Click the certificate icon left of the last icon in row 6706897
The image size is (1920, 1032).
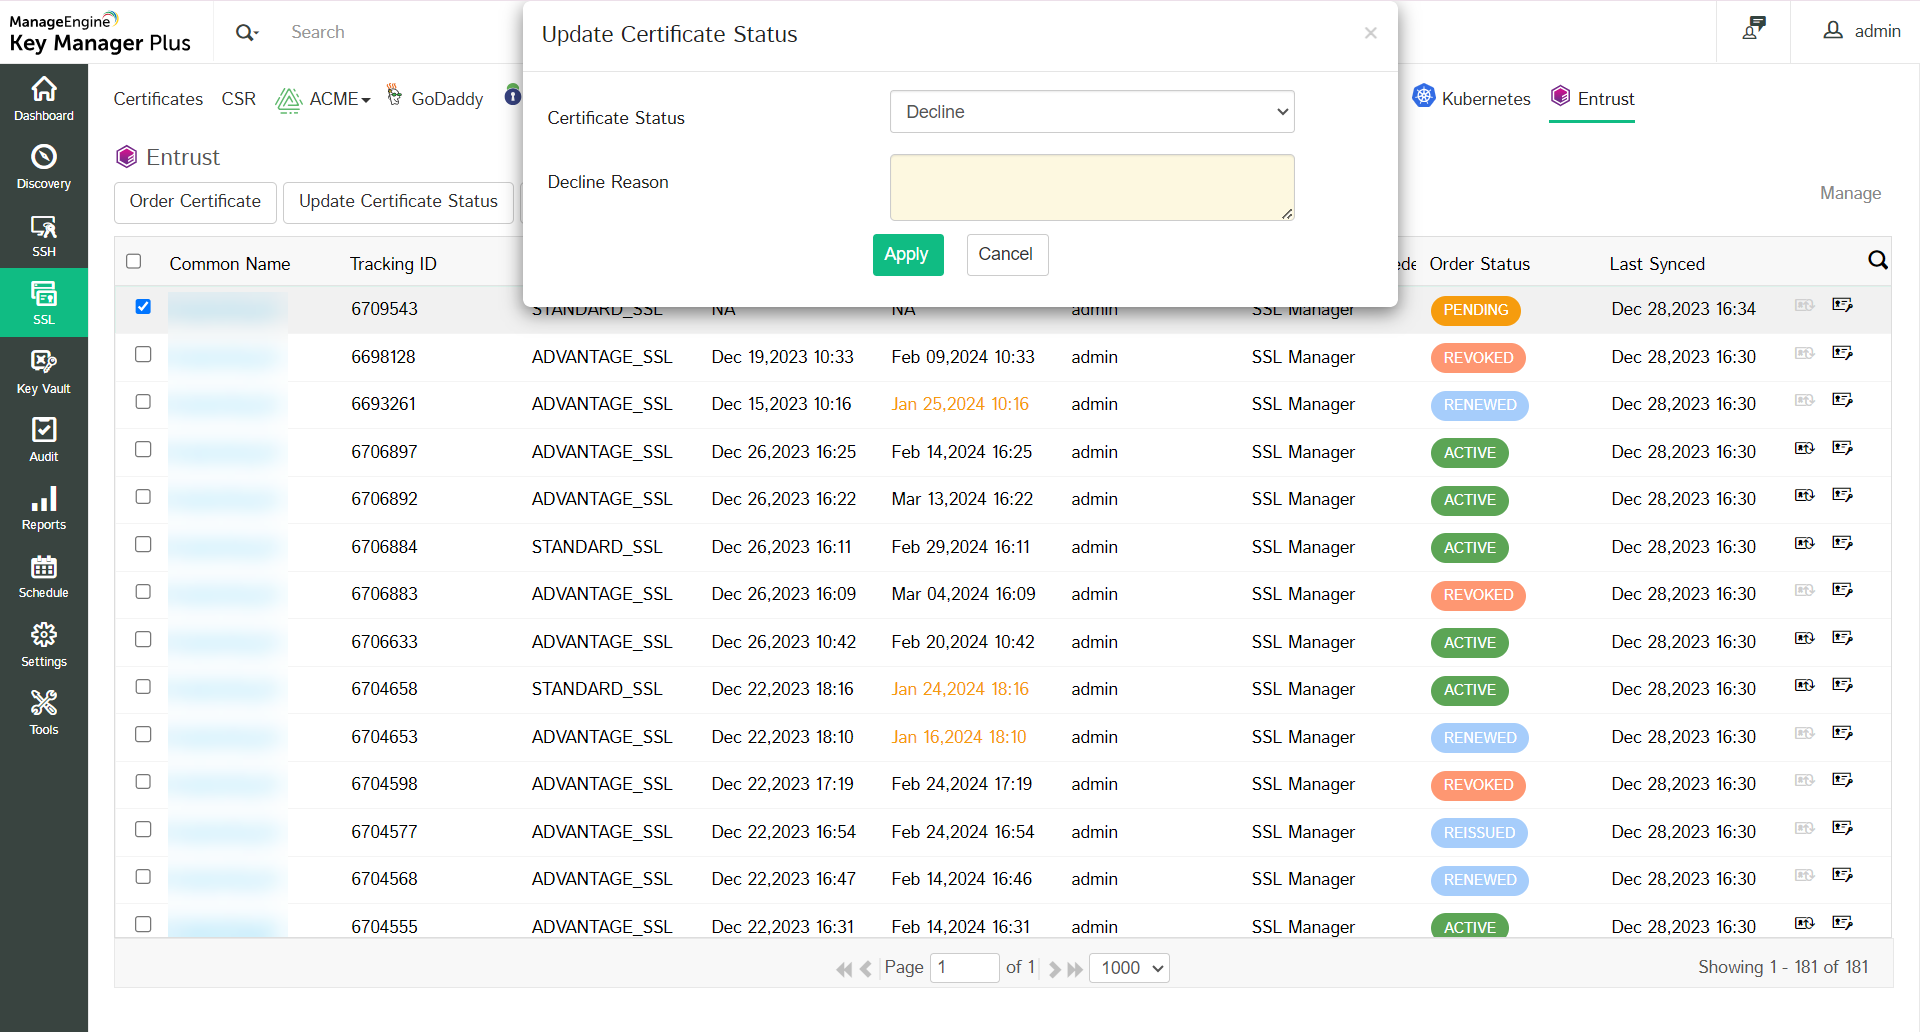(x=1804, y=448)
